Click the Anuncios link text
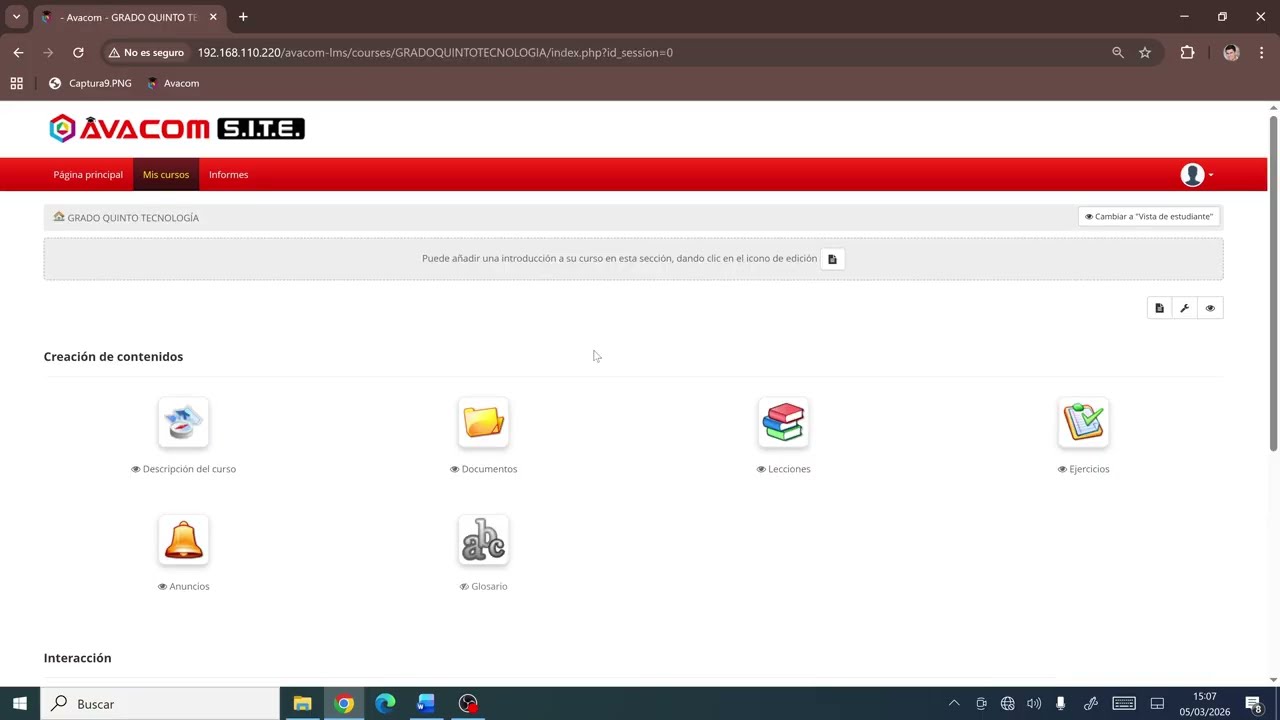This screenshot has height=720, width=1280. coord(189,587)
